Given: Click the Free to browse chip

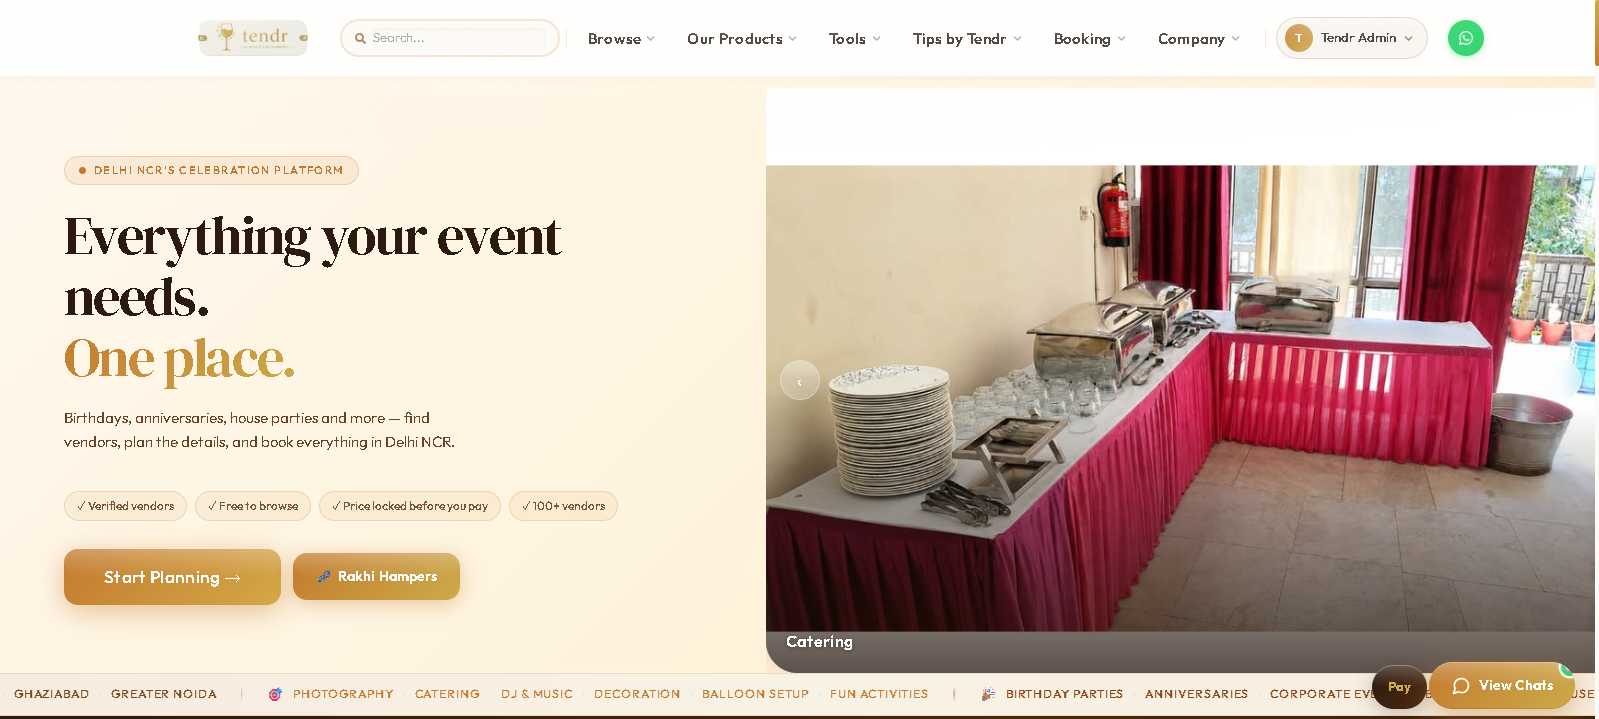Looking at the screenshot, I should (253, 506).
